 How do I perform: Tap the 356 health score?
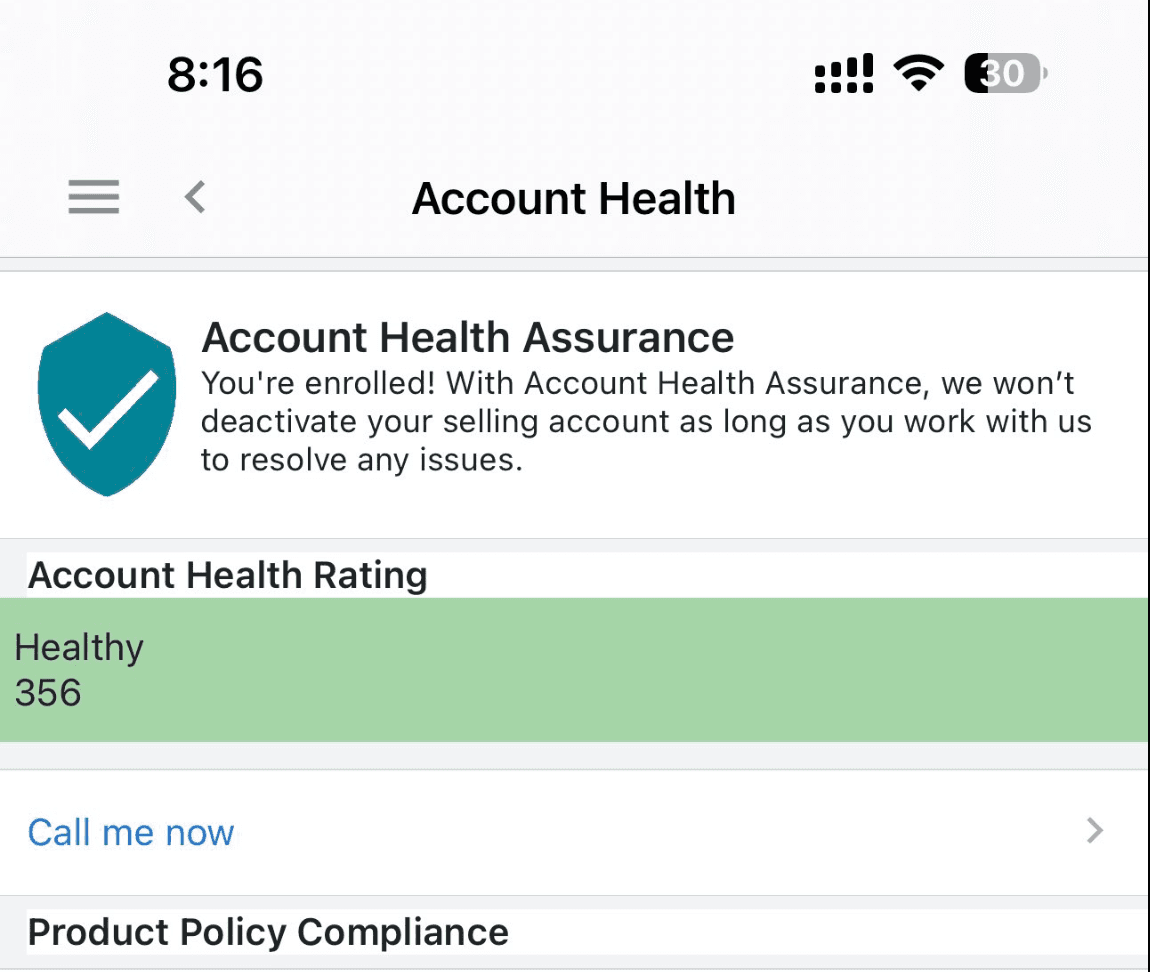[48, 693]
